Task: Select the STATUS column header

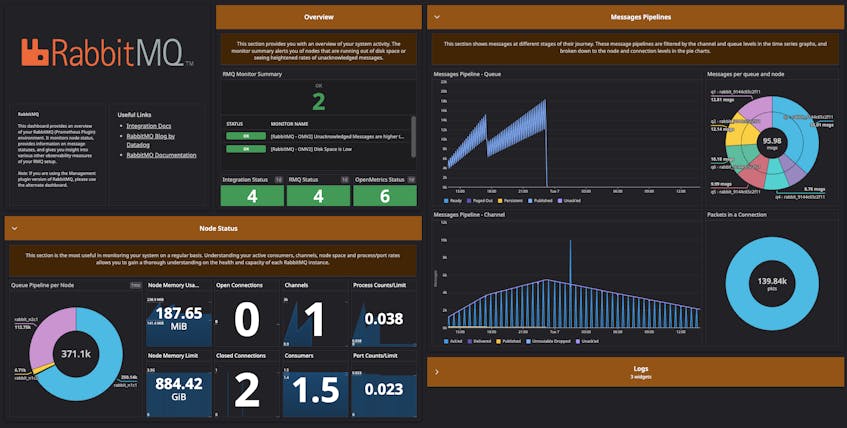Action: [x=234, y=124]
